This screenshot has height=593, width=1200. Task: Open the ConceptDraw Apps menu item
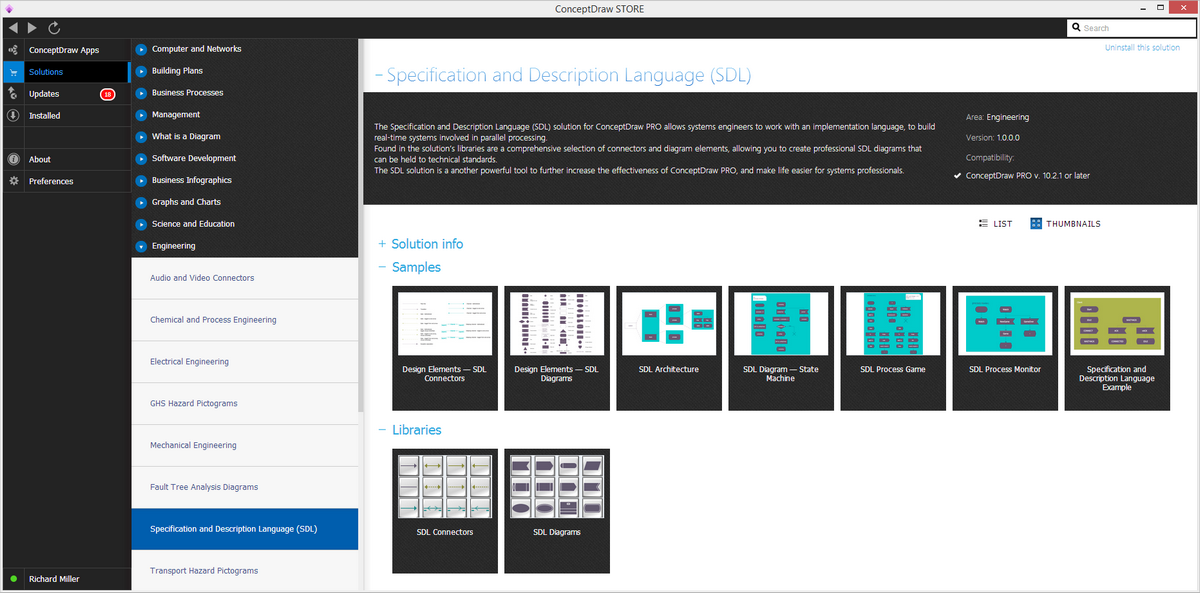[x=64, y=50]
